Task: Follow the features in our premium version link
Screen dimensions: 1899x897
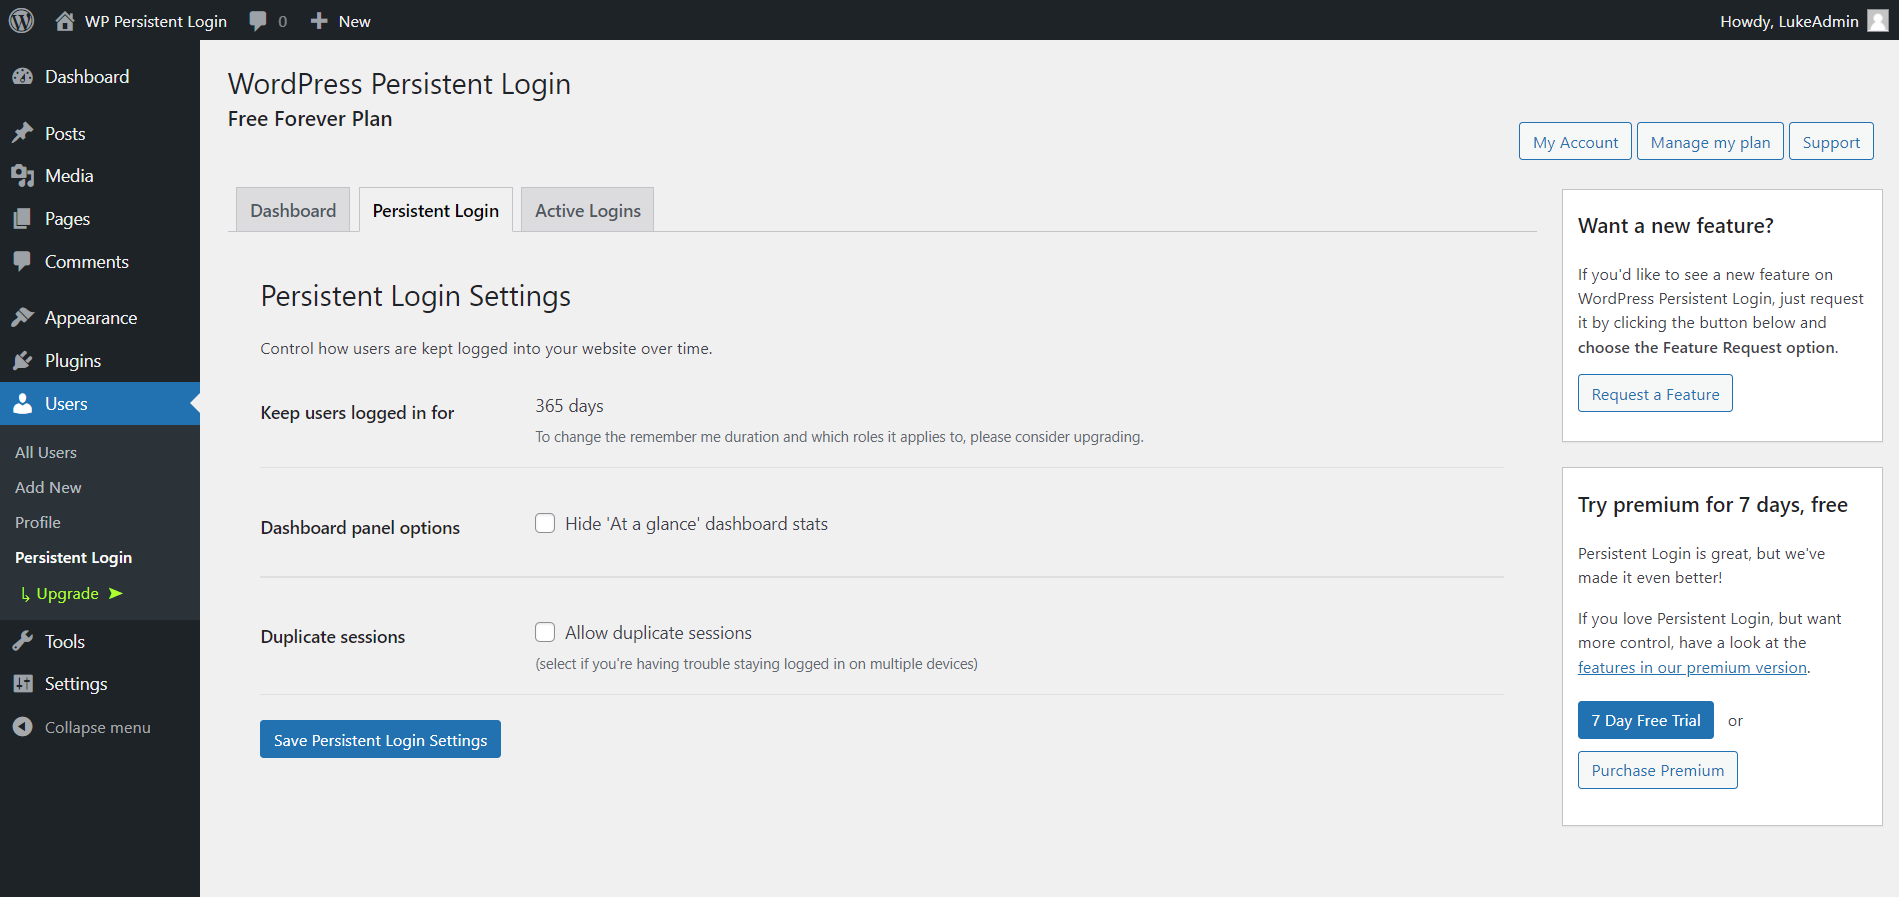Action: pos(1692,667)
